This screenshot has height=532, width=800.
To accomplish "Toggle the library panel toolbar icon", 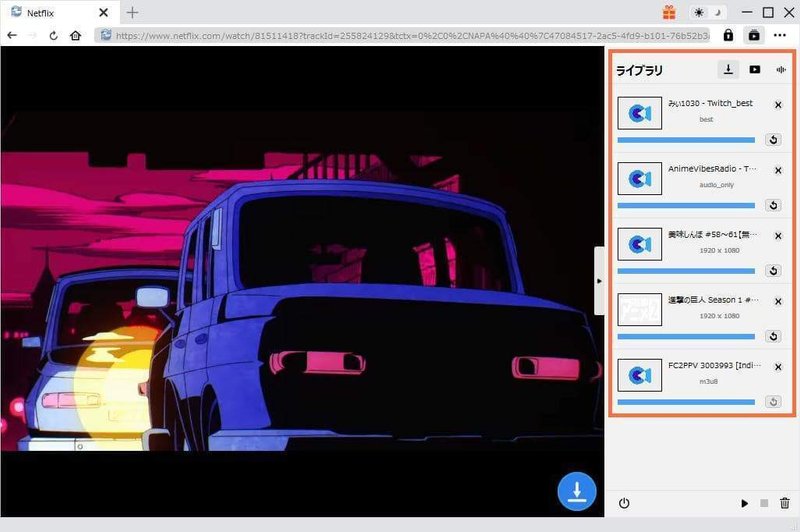I will tap(754, 35).
